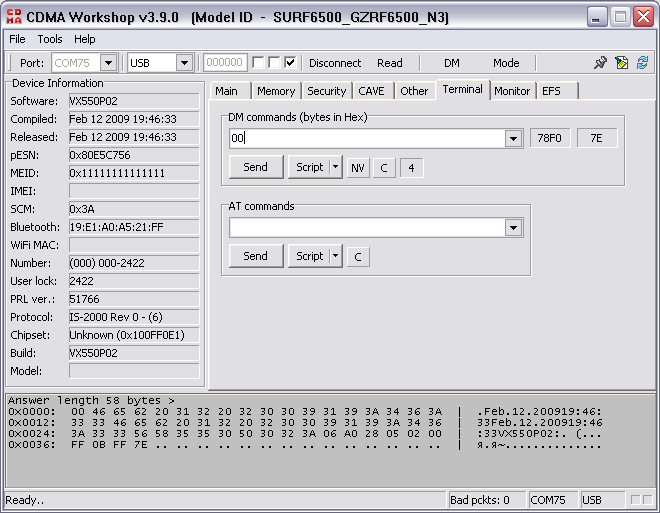660x513 pixels.
Task: Switch to the Memory tab
Action: (x=276, y=91)
